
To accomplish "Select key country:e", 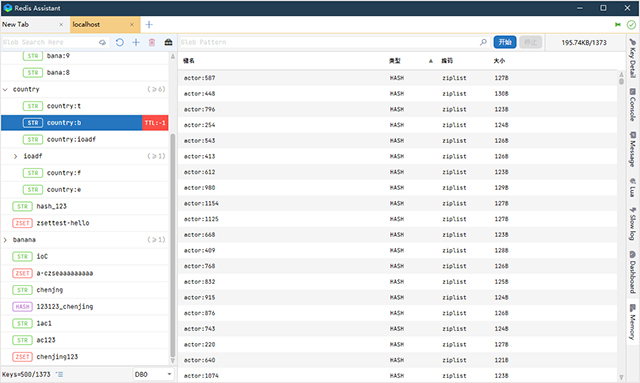I will pyautogui.click(x=84, y=190).
